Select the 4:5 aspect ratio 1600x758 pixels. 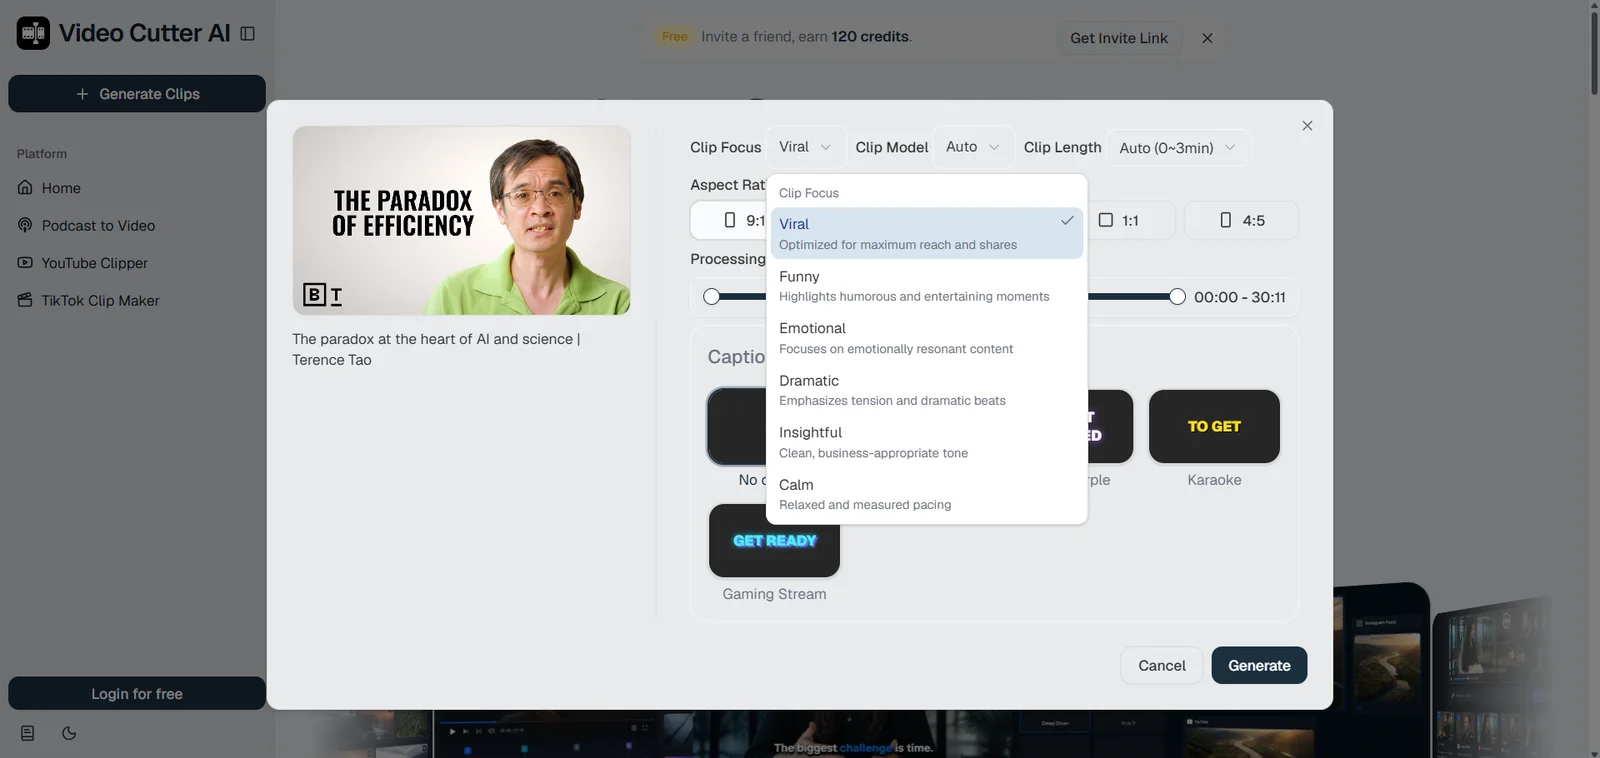[1242, 220]
